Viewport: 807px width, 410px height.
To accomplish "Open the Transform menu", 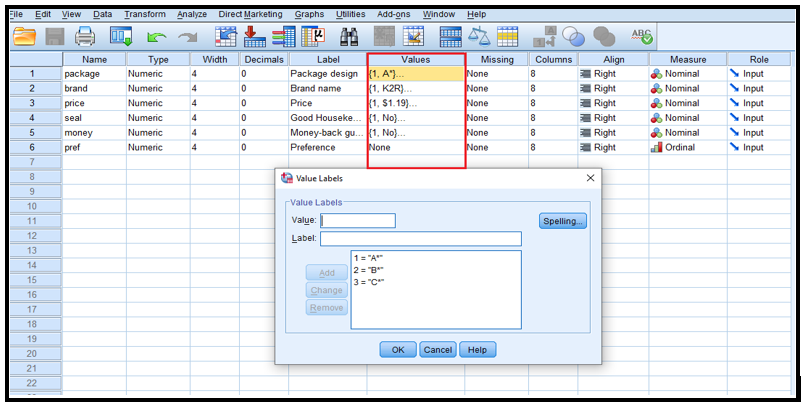I will pos(145,14).
